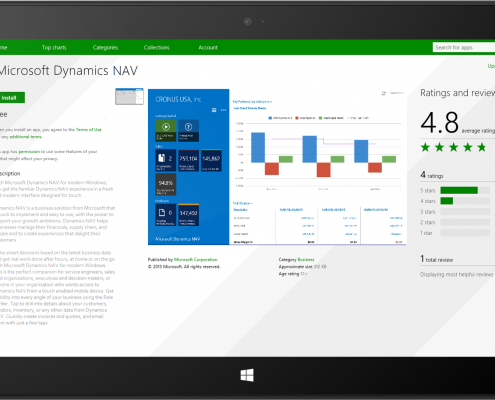Click the 4.8 average rating number
This screenshot has height=400, width=495.
click(x=440, y=123)
